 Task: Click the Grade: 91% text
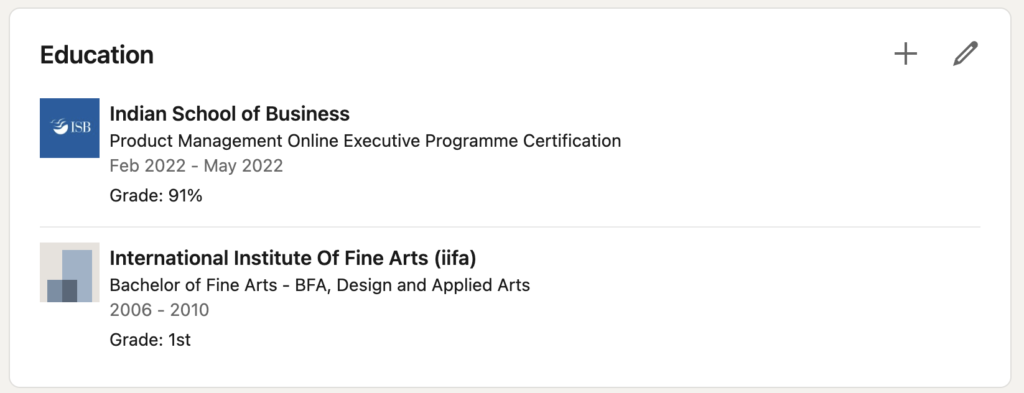[156, 195]
